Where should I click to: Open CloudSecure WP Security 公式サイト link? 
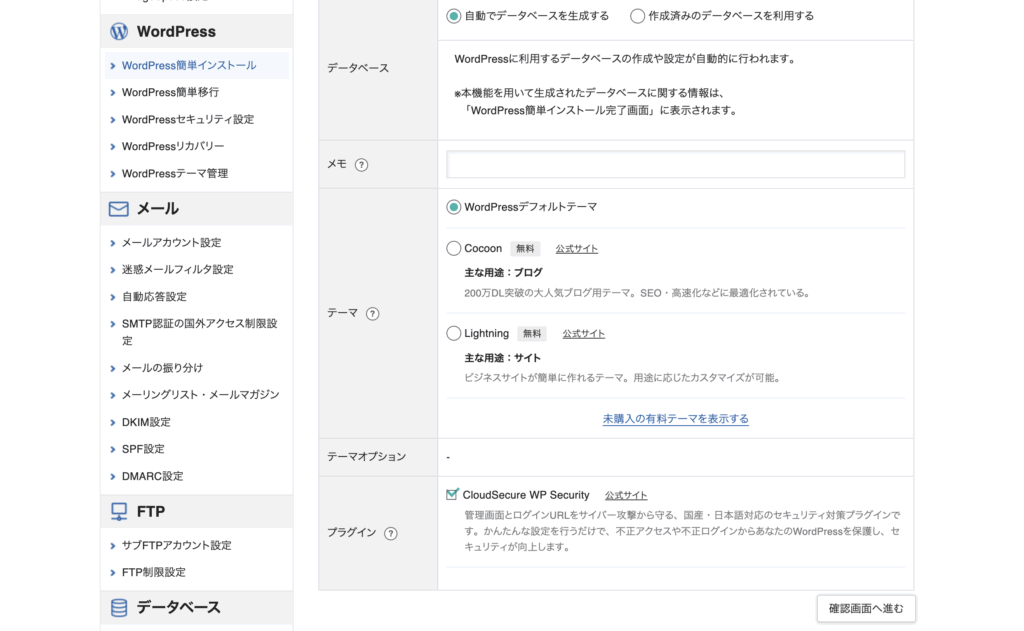[626, 496]
